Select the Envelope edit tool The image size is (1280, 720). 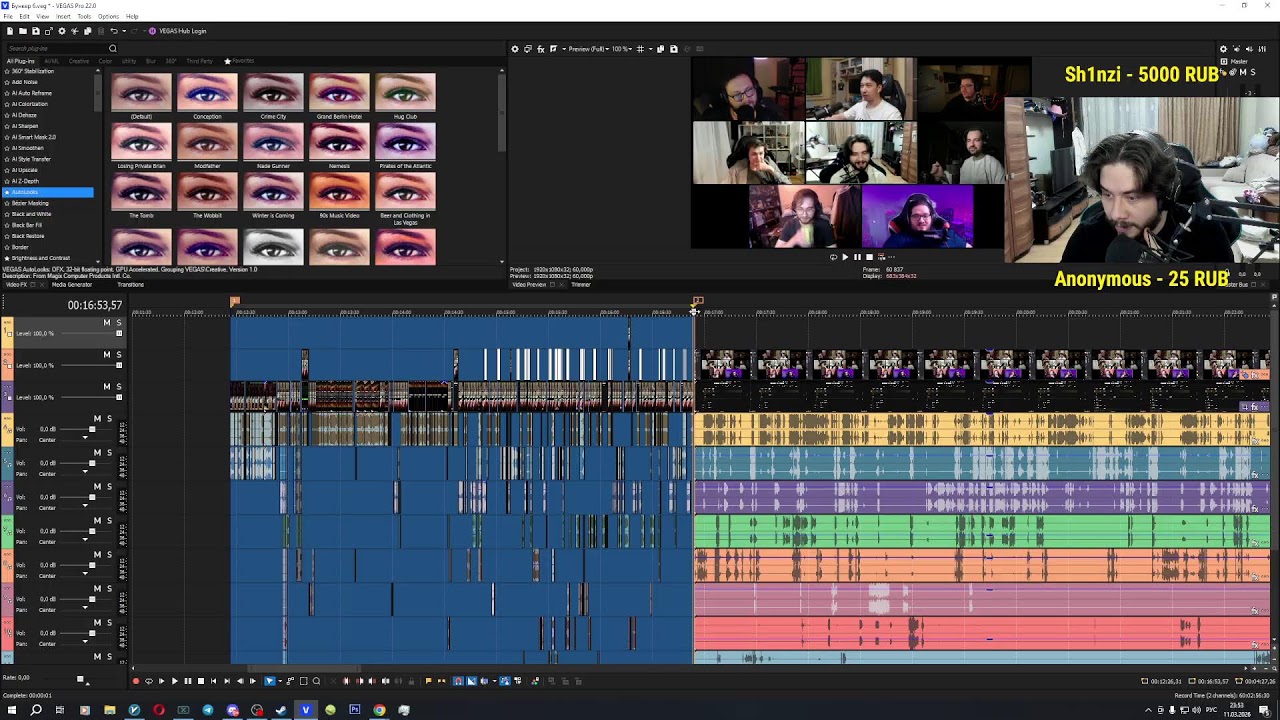click(290, 681)
